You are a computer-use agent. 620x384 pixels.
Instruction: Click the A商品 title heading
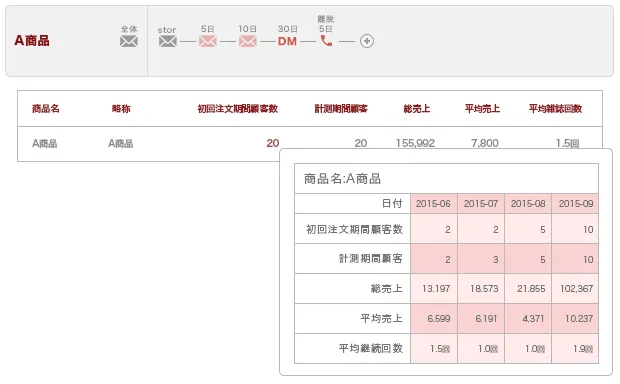coord(32,40)
